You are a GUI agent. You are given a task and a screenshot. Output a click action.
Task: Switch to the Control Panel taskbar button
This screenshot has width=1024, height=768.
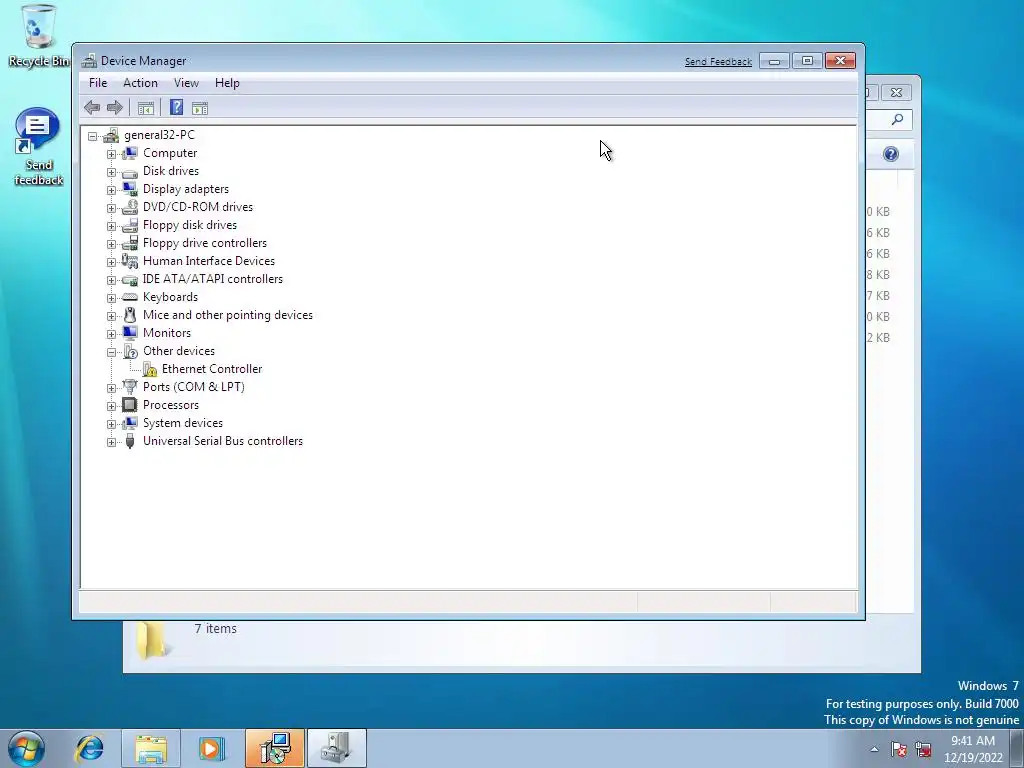275,748
